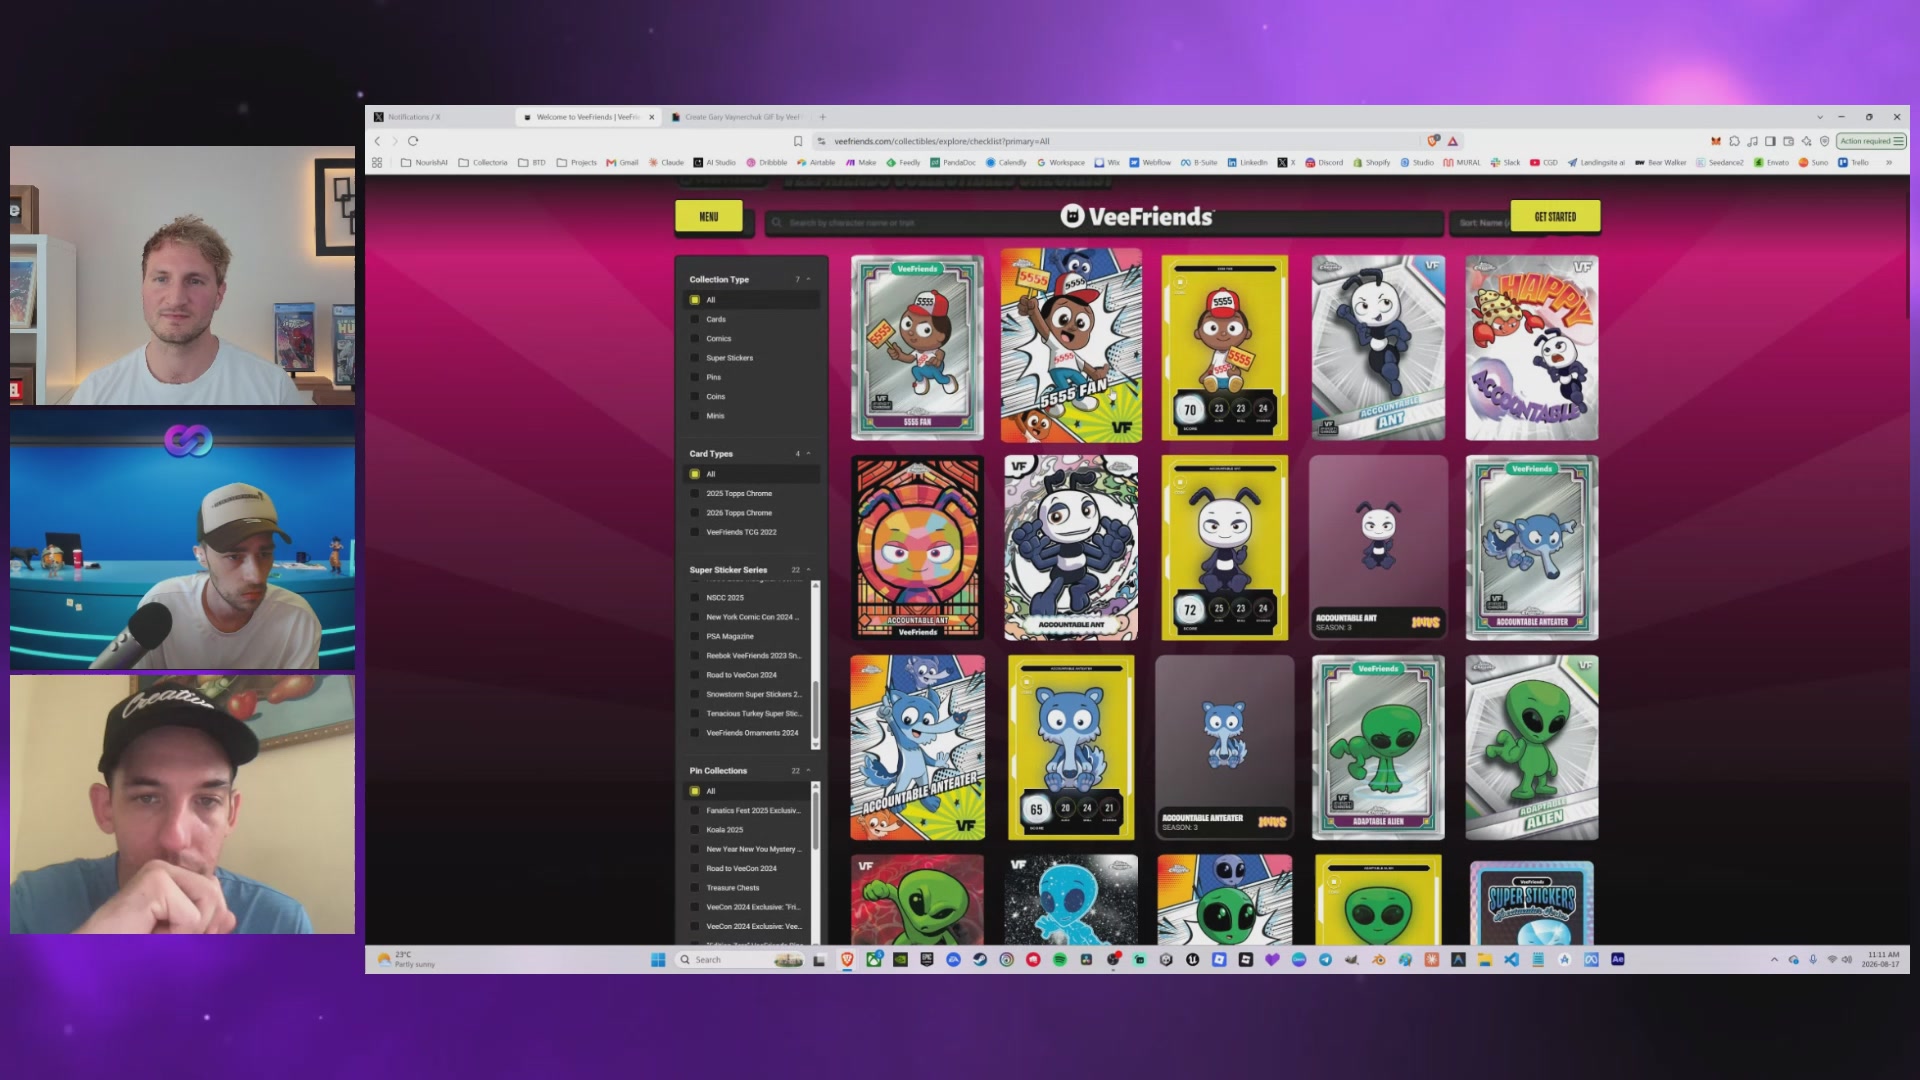Click the GET STARTED button
The height and width of the screenshot is (1080, 1920).
pyautogui.click(x=1555, y=216)
